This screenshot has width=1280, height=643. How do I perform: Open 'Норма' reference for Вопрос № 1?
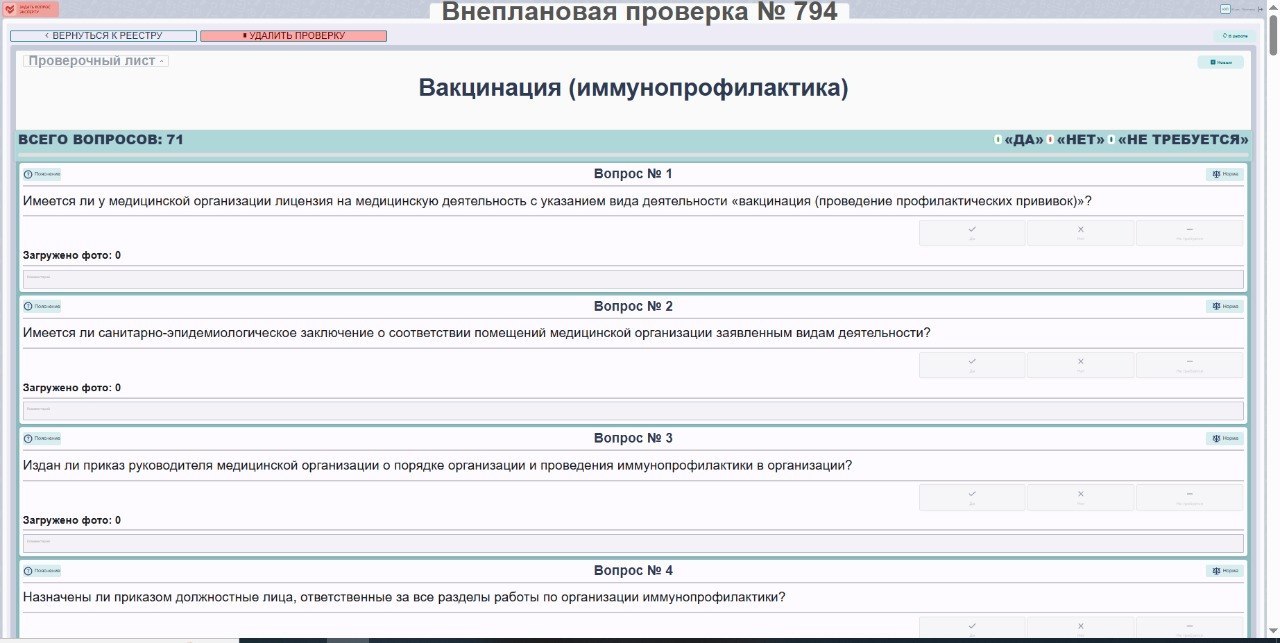1225,174
